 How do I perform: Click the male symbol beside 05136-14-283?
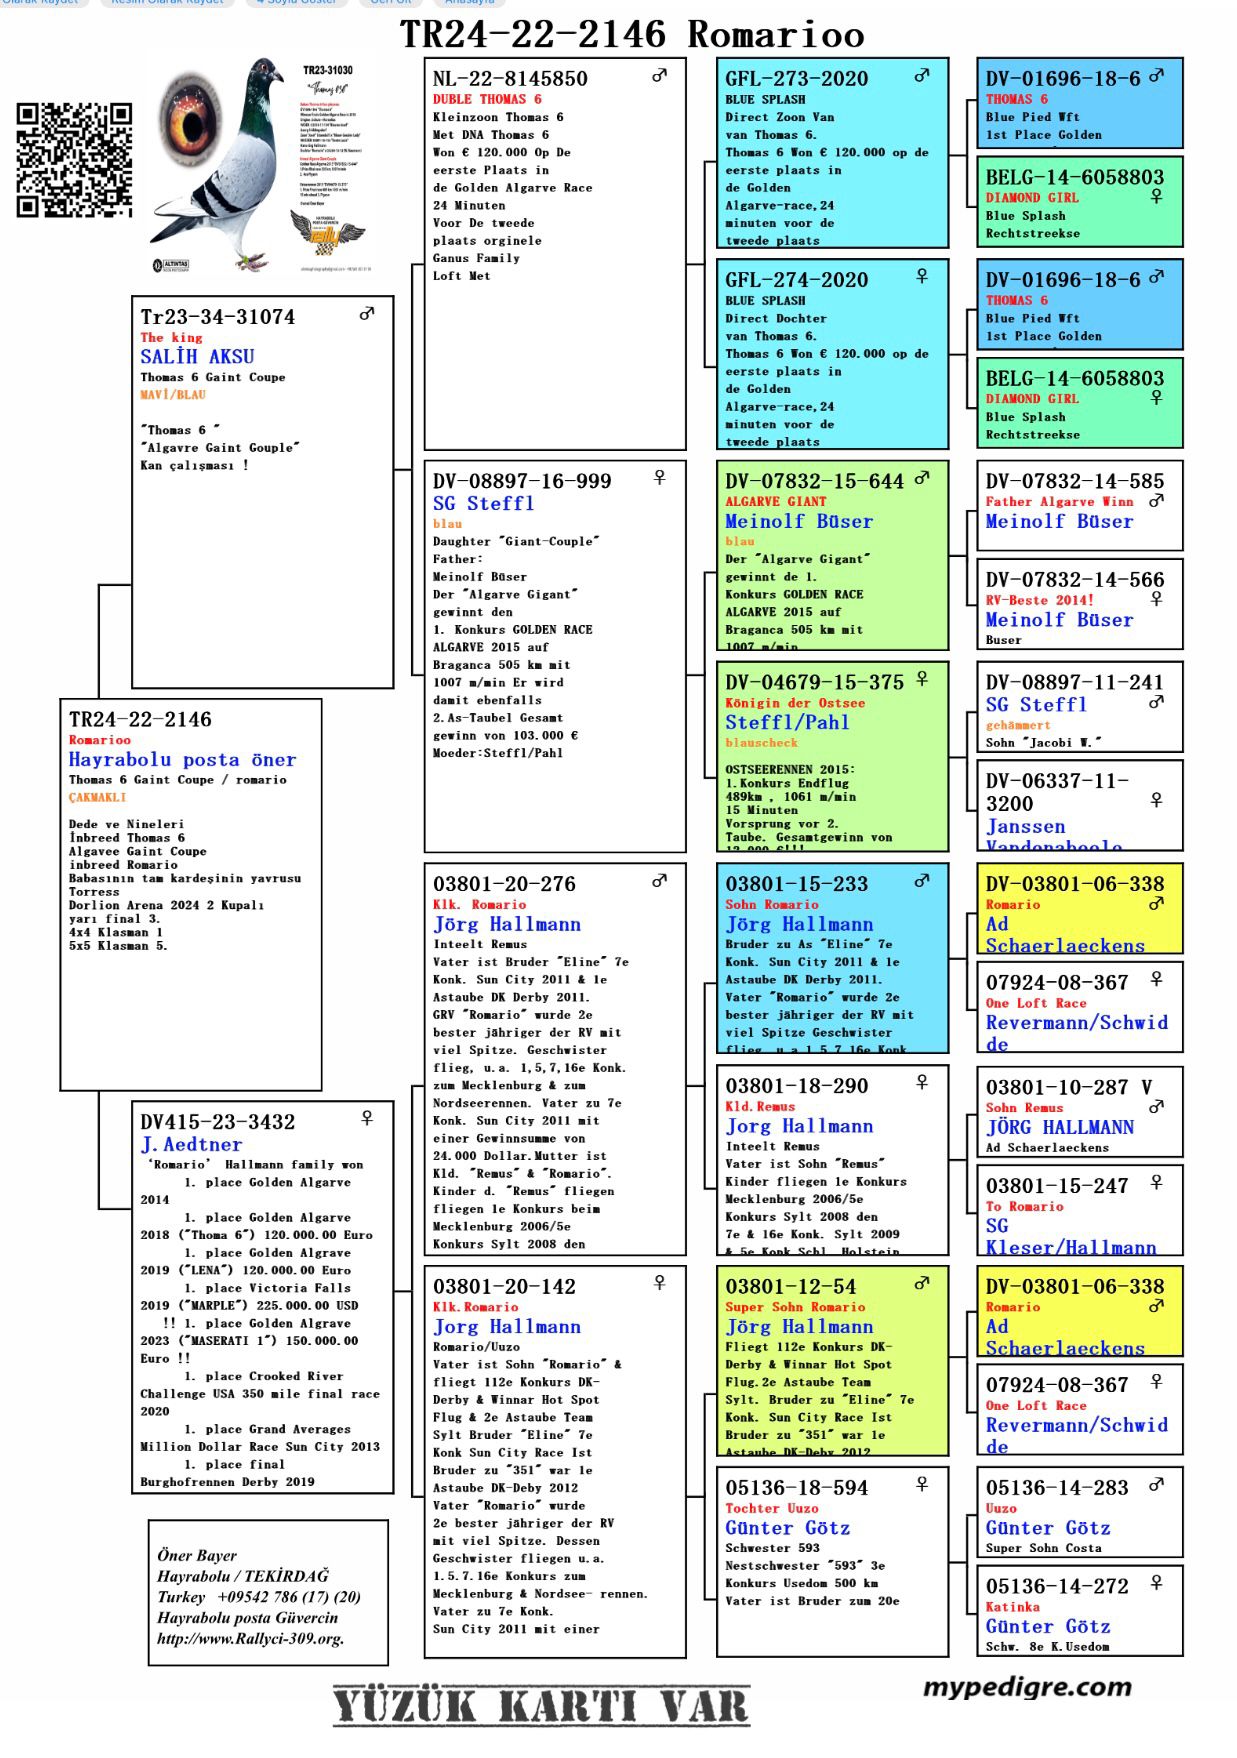1156,1485
